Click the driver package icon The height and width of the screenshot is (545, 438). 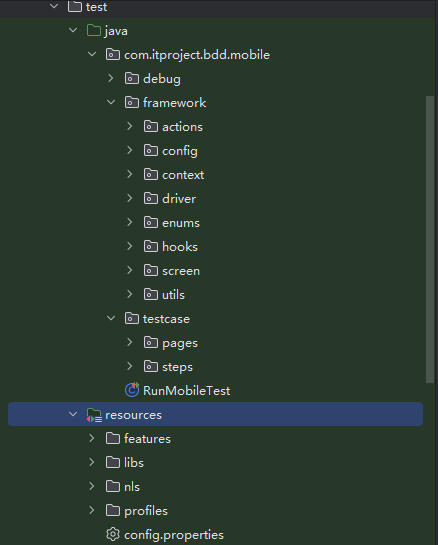pos(151,198)
